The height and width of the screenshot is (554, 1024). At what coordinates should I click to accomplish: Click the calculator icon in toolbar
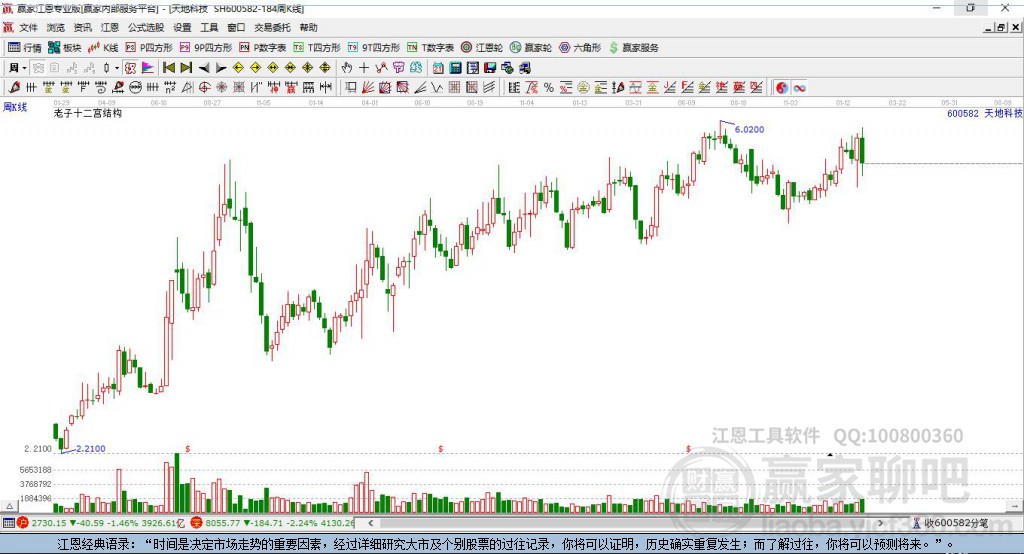click(455, 67)
